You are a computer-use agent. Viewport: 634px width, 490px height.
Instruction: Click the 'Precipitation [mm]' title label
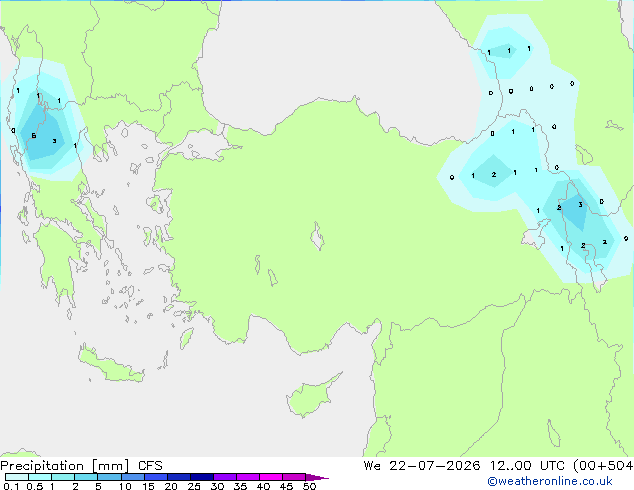pyautogui.click(x=65, y=466)
